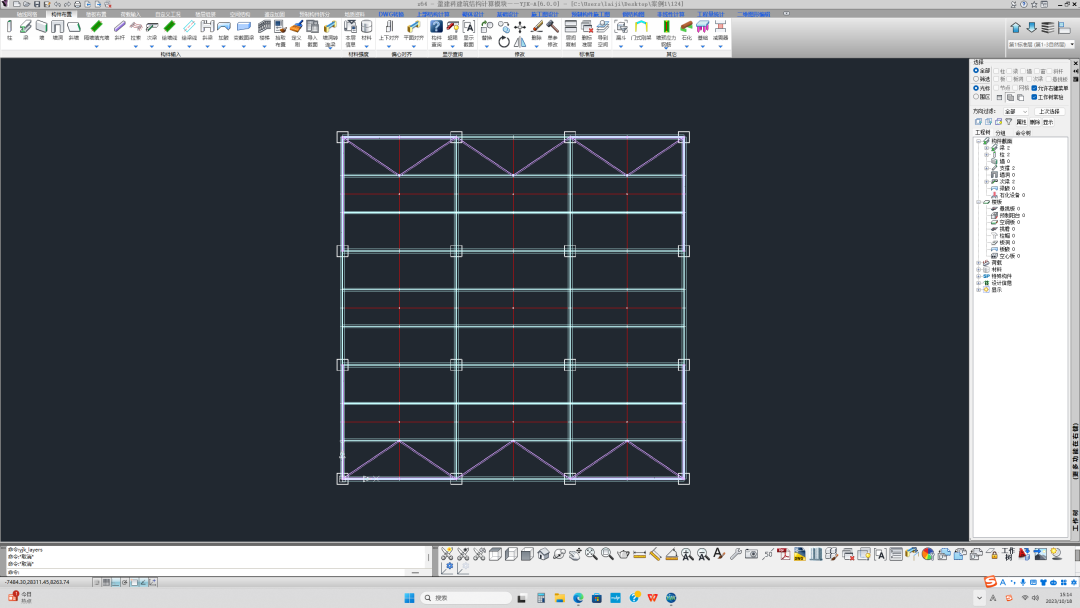Open the DWG转换 ribbon tab

[391, 14]
